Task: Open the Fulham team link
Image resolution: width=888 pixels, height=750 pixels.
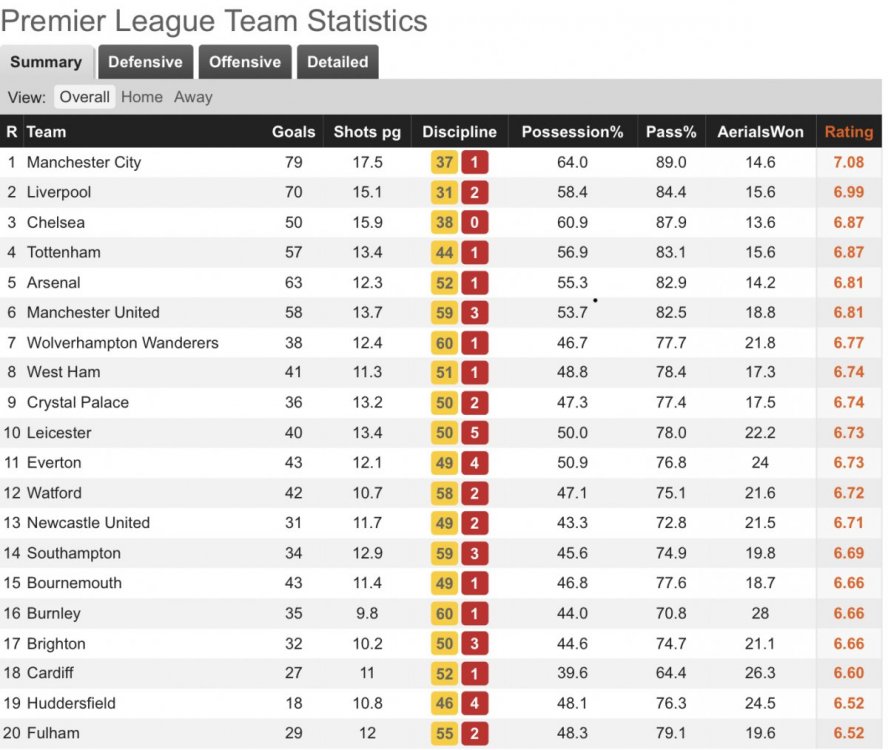Action: 53,733
